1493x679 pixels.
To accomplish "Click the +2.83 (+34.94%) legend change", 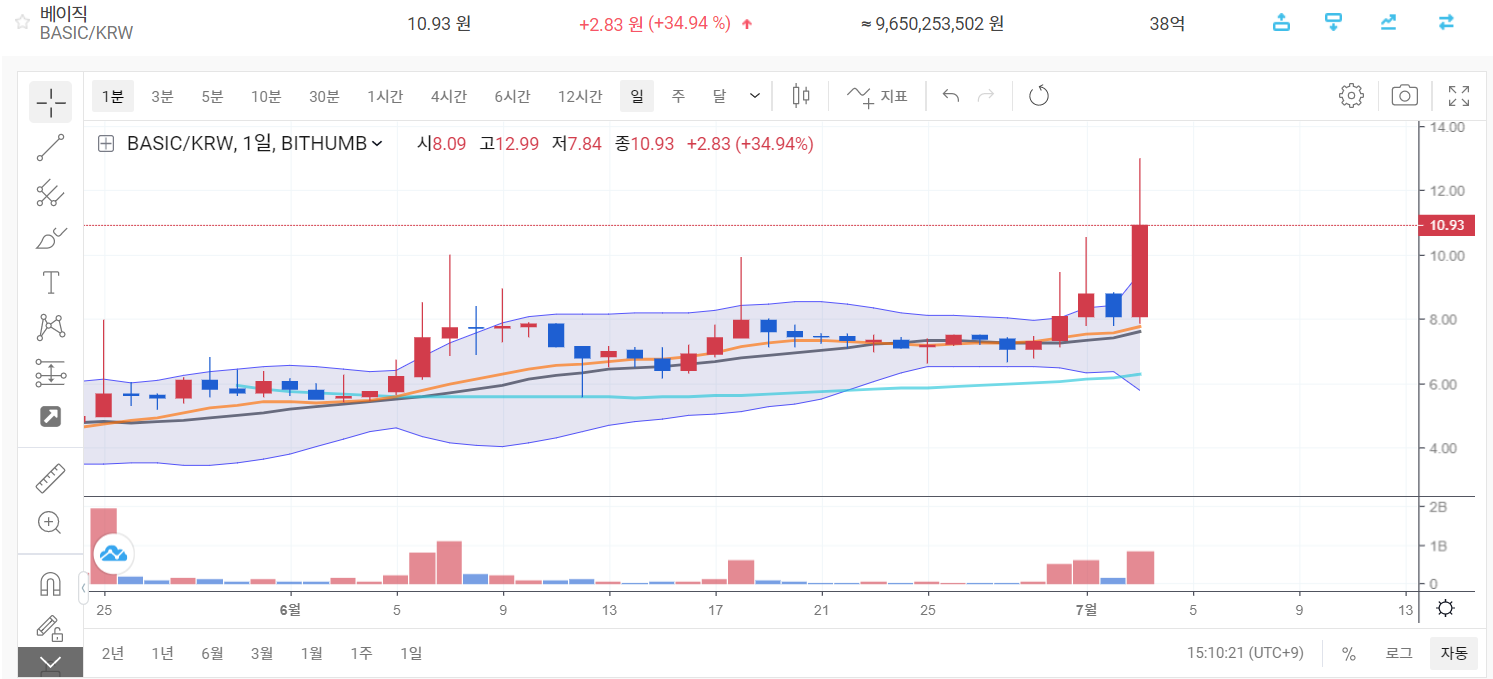I will coord(750,144).
